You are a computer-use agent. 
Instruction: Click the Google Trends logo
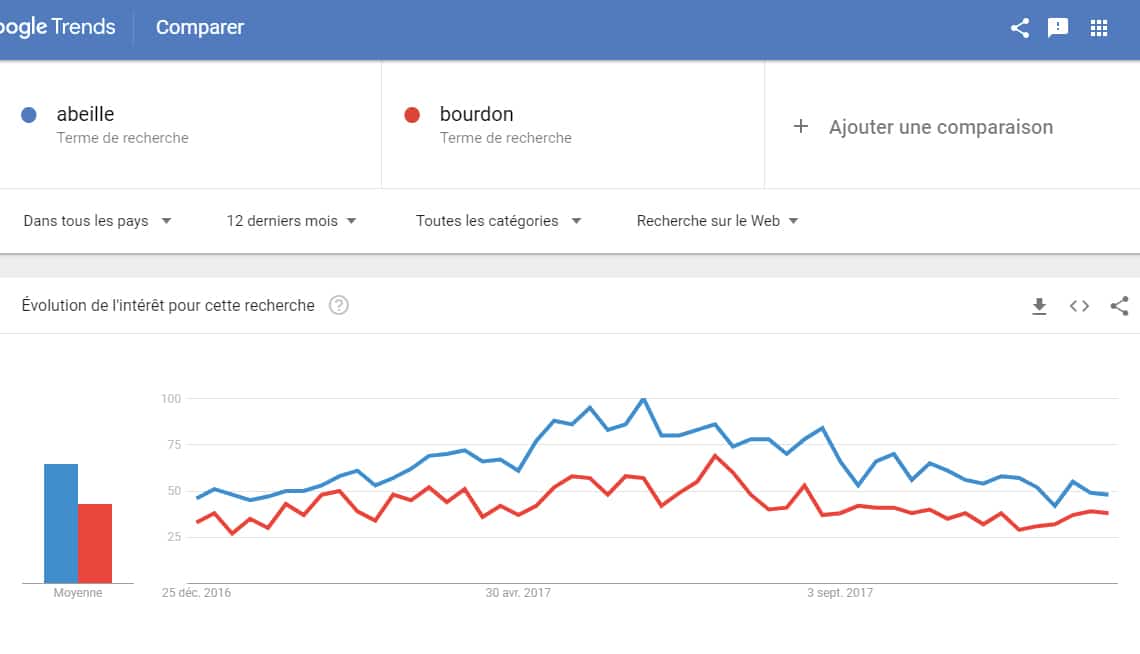point(58,27)
